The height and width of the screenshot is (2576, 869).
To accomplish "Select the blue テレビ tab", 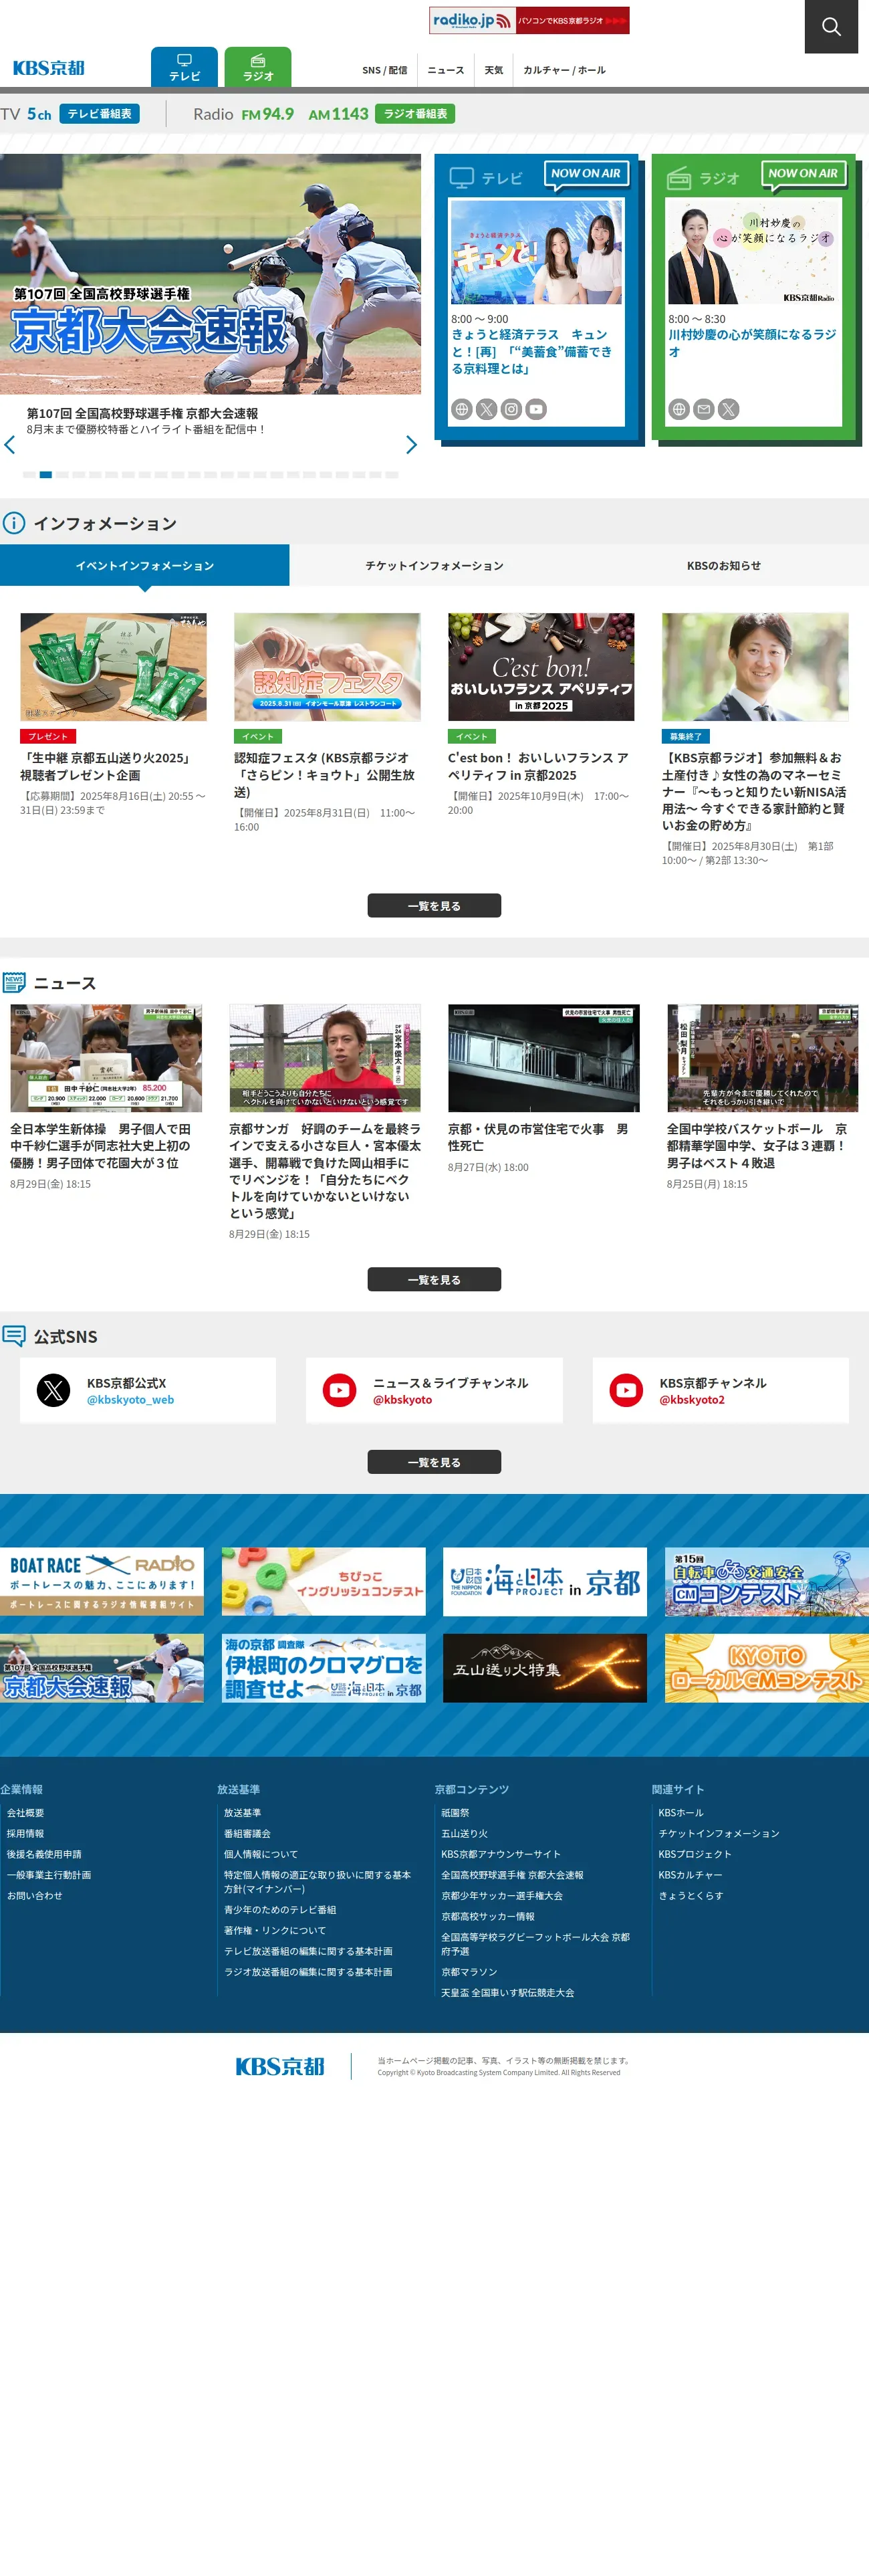I will (x=184, y=67).
